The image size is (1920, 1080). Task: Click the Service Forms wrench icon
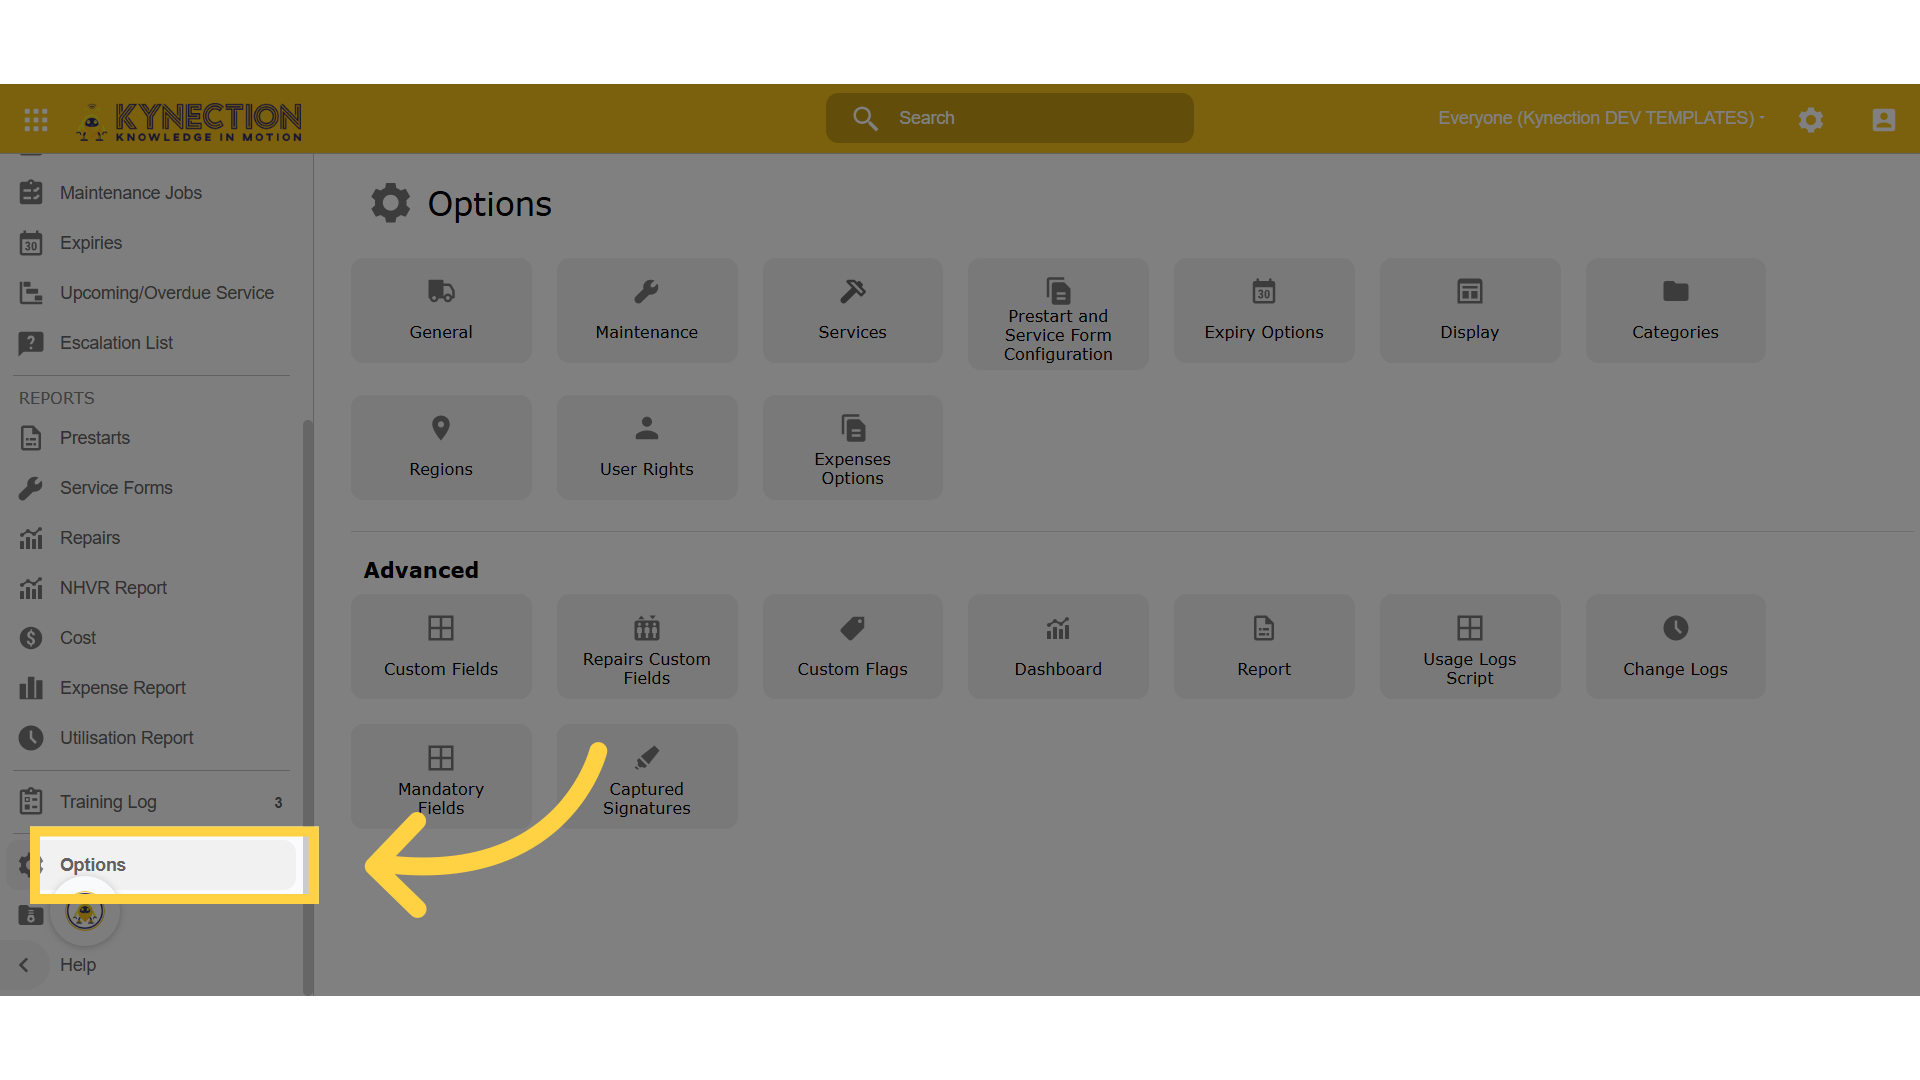[31, 488]
